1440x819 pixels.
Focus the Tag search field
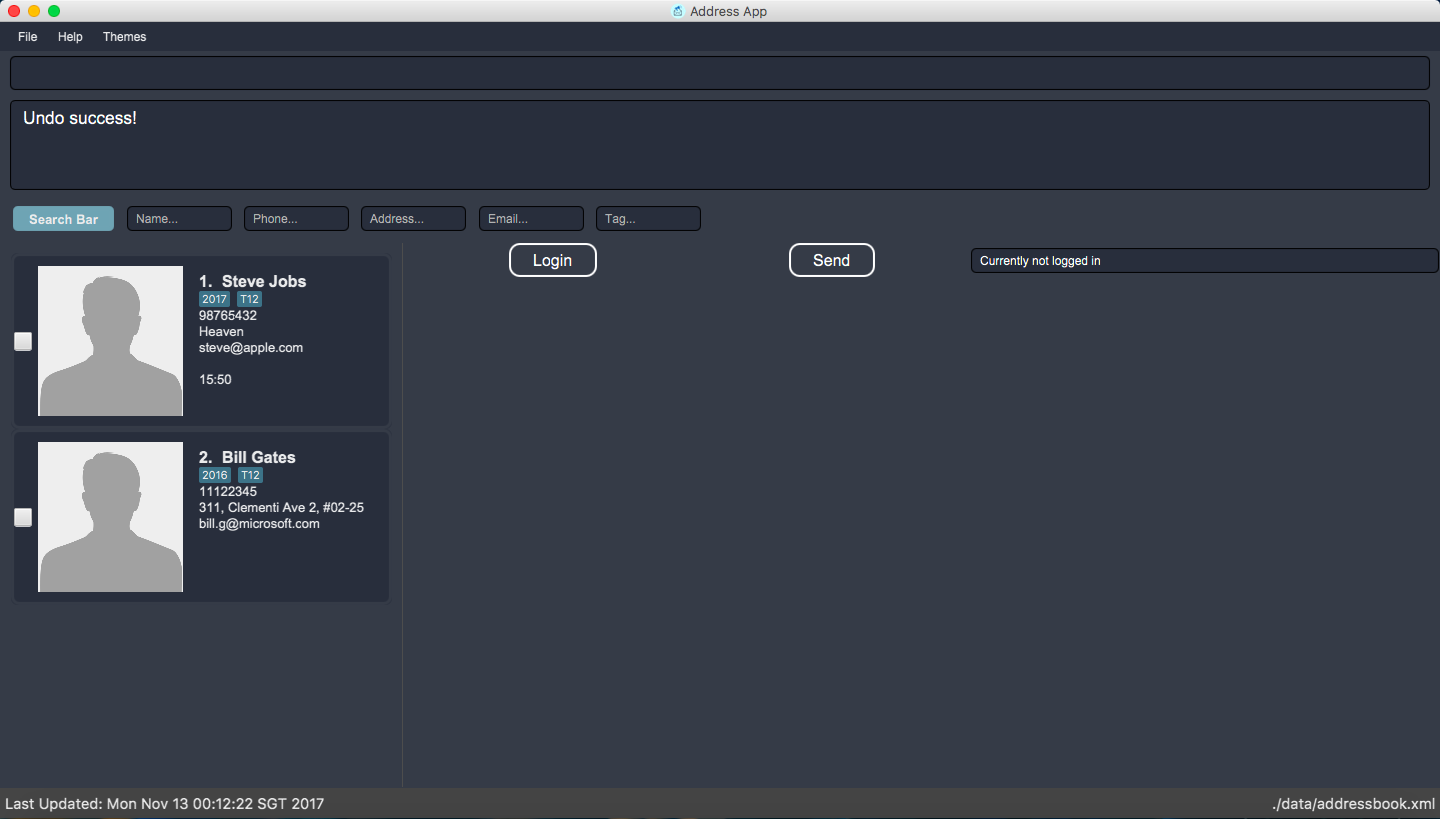pyautogui.click(x=648, y=219)
